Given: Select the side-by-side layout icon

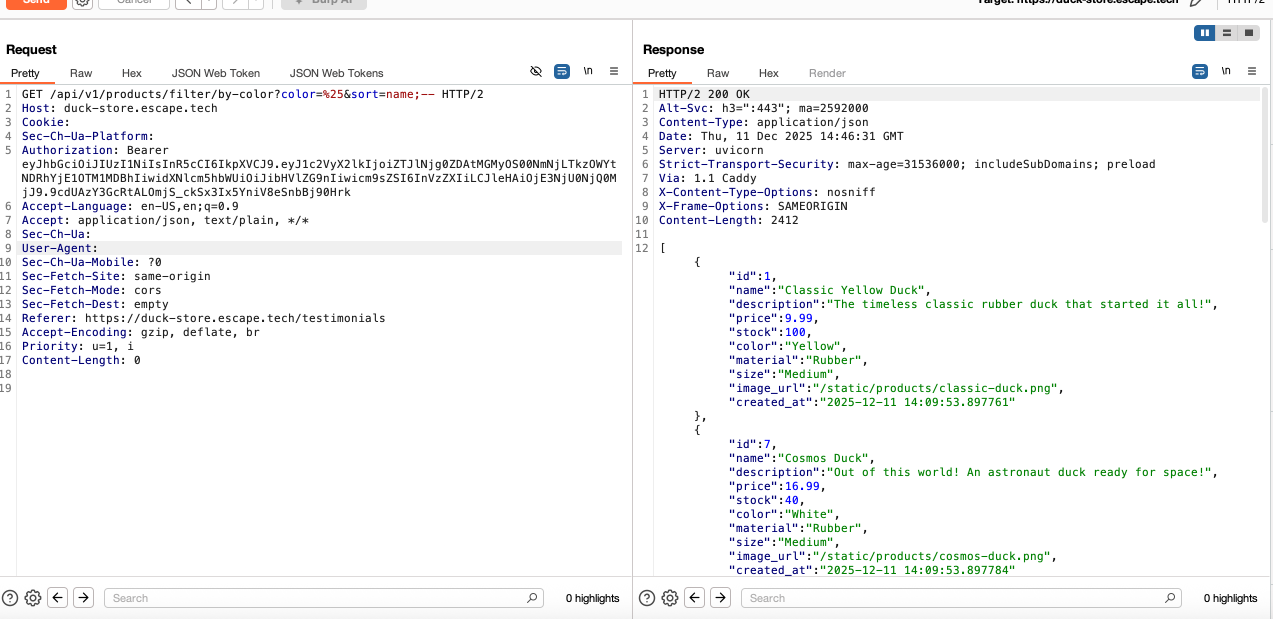Looking at the screenshot, I should point(1204,32).
